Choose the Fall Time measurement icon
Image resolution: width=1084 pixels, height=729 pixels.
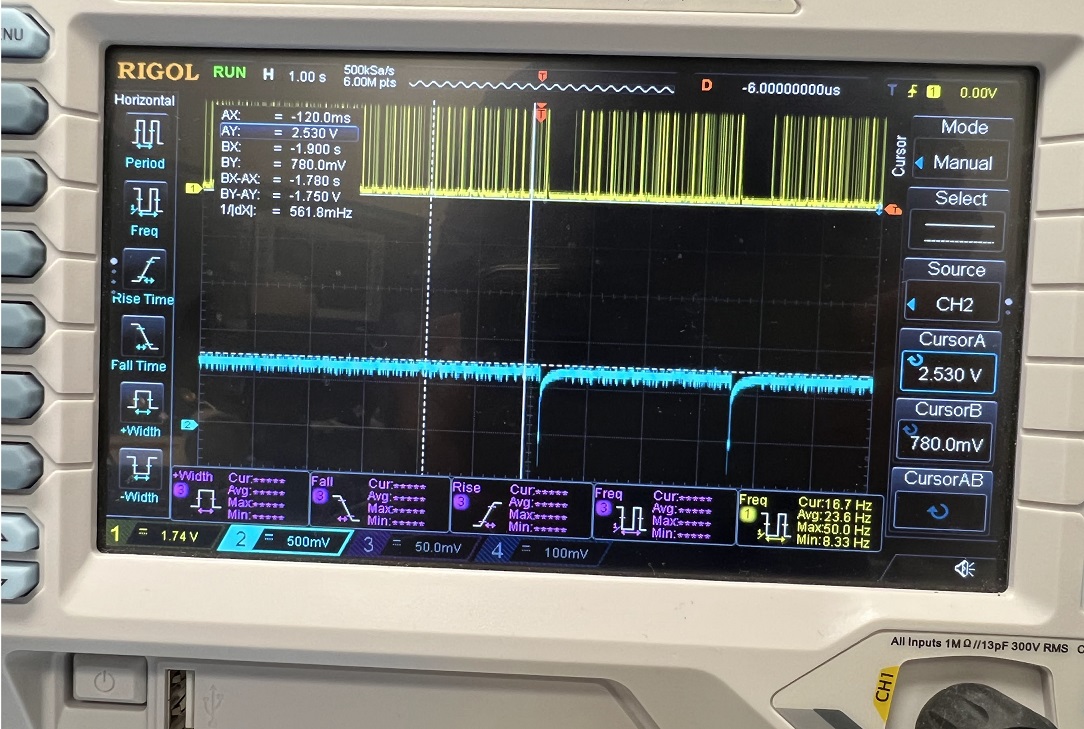pyautogui.click(x=144, y=335)
